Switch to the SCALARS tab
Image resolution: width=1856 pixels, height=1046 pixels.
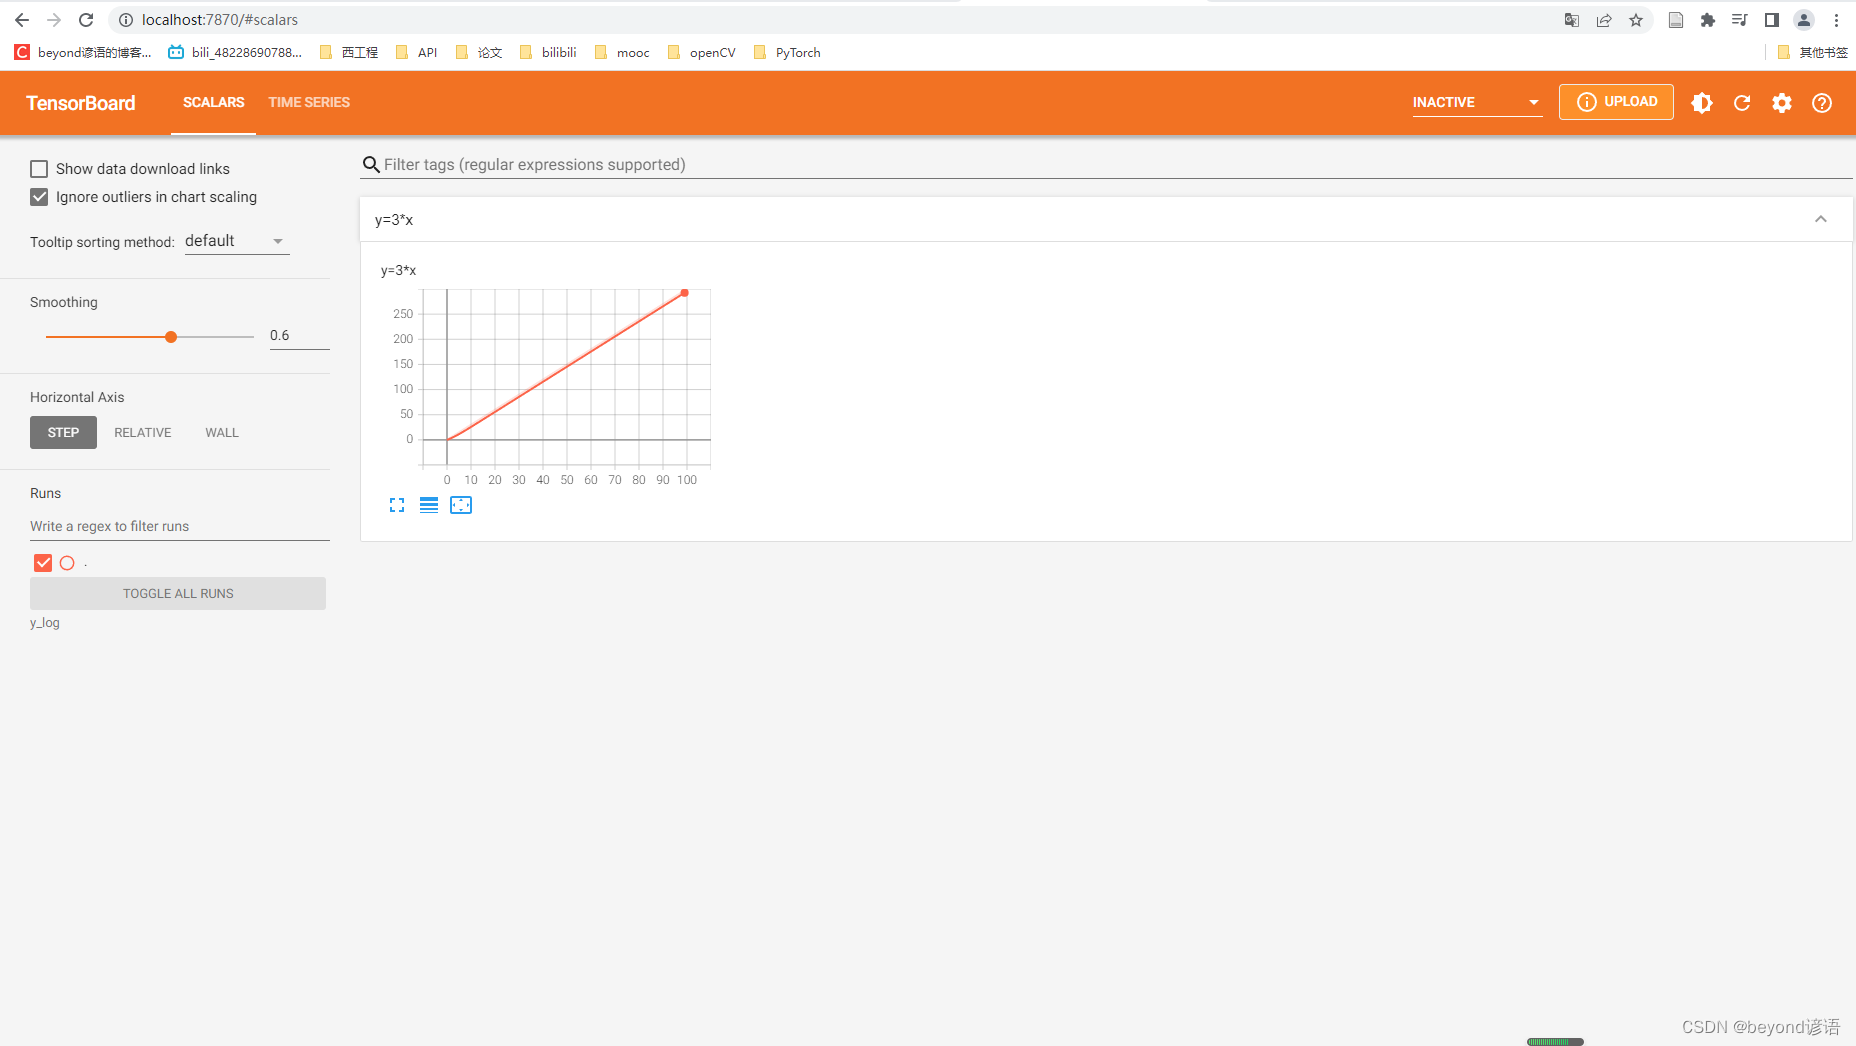pos(213,103)
